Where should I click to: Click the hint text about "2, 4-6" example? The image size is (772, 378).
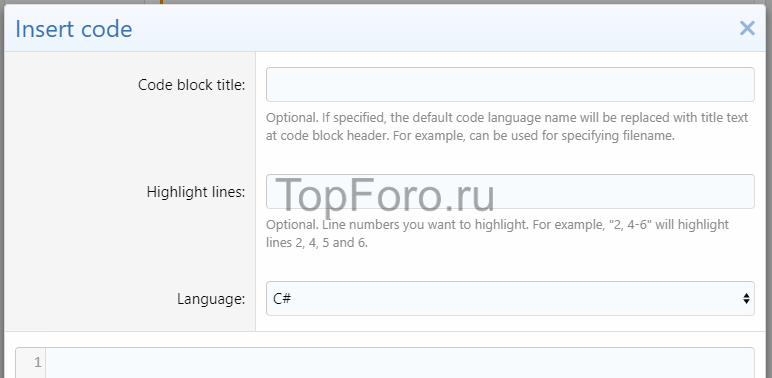click(497, 233)
